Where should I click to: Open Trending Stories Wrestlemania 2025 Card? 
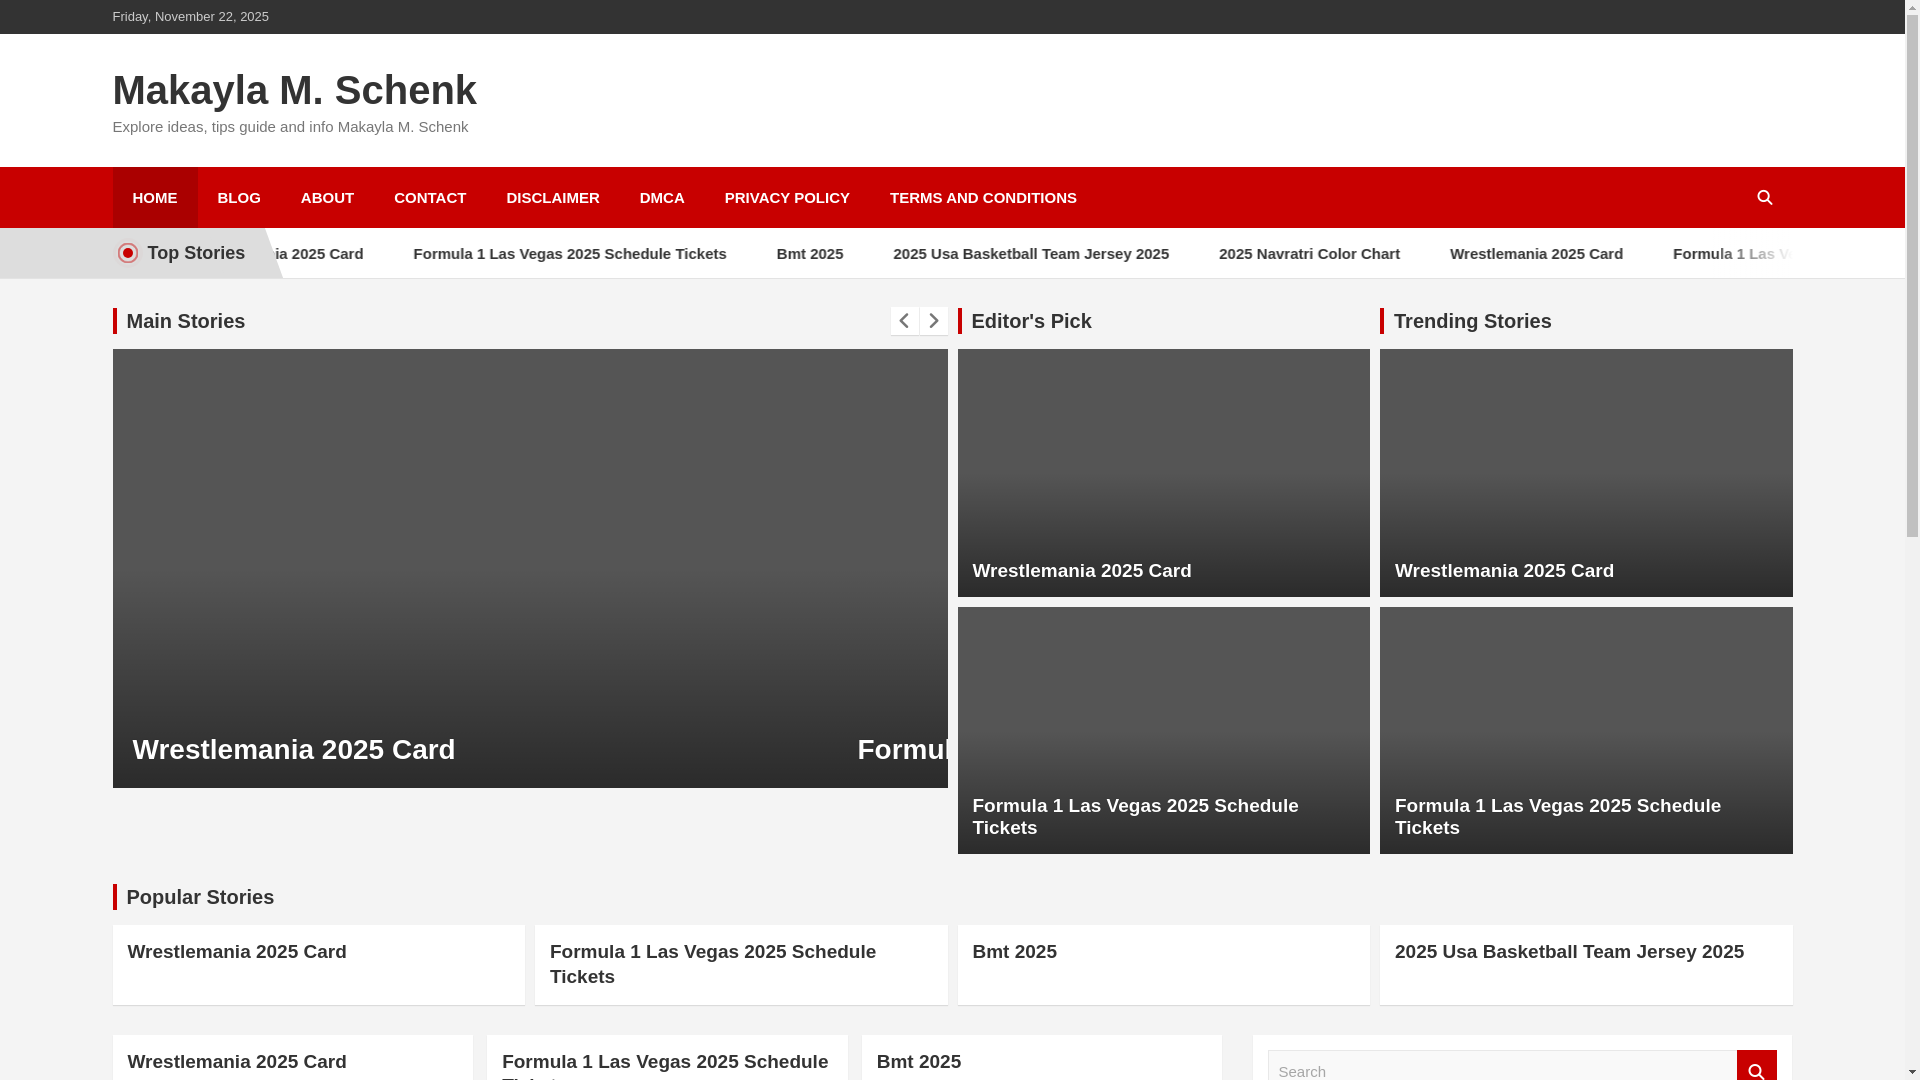click(x=1504, y=571)
